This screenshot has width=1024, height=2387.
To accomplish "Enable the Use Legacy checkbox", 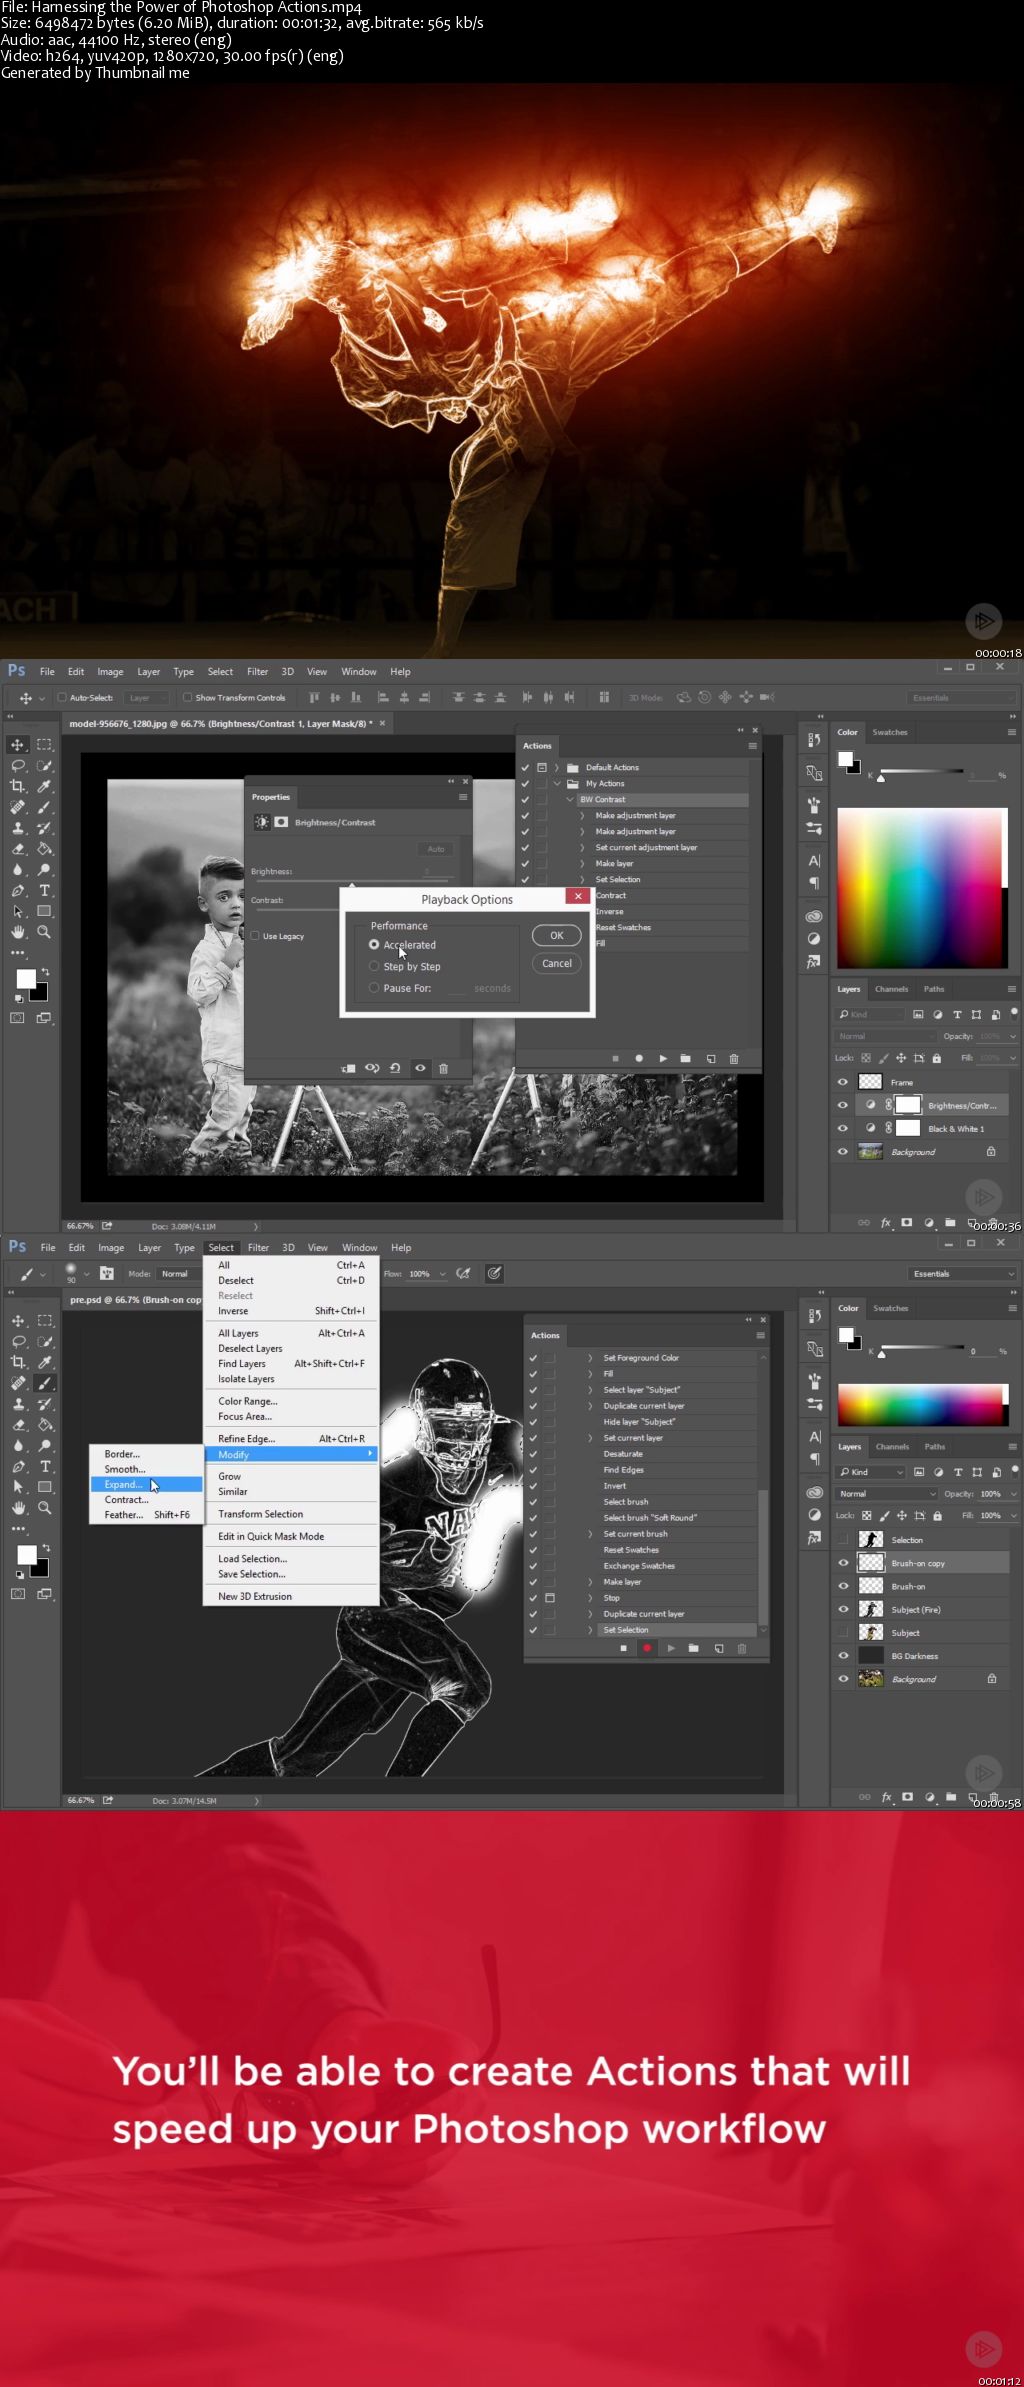I will coord(256,936).
